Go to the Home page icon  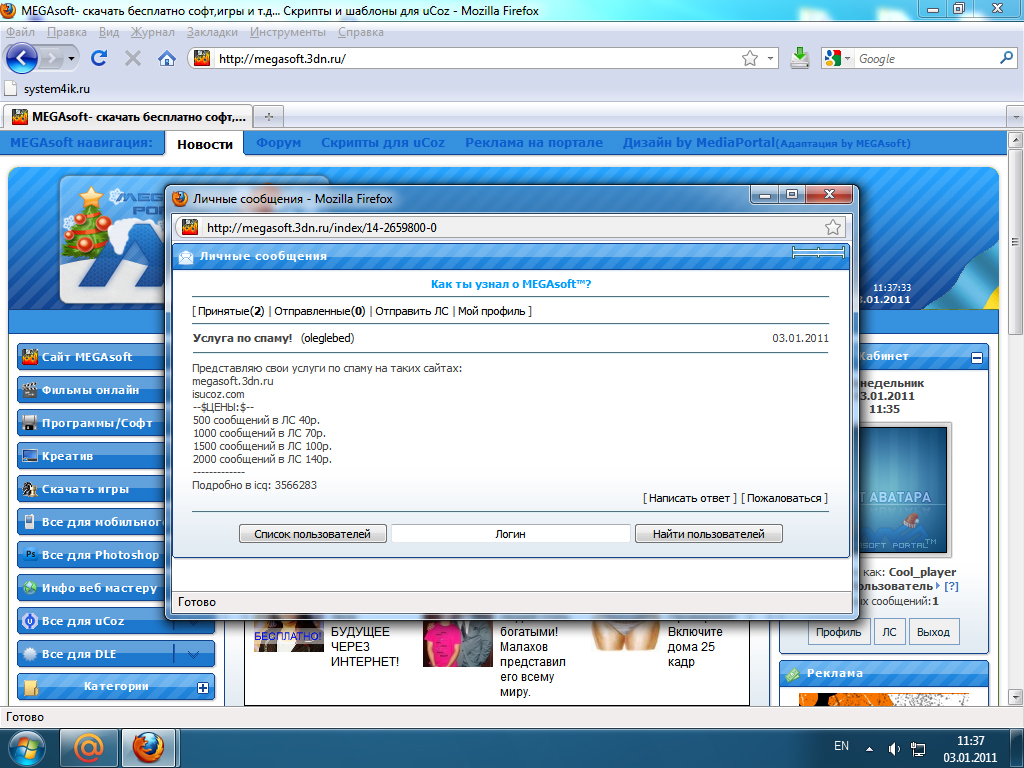[167, 59]
